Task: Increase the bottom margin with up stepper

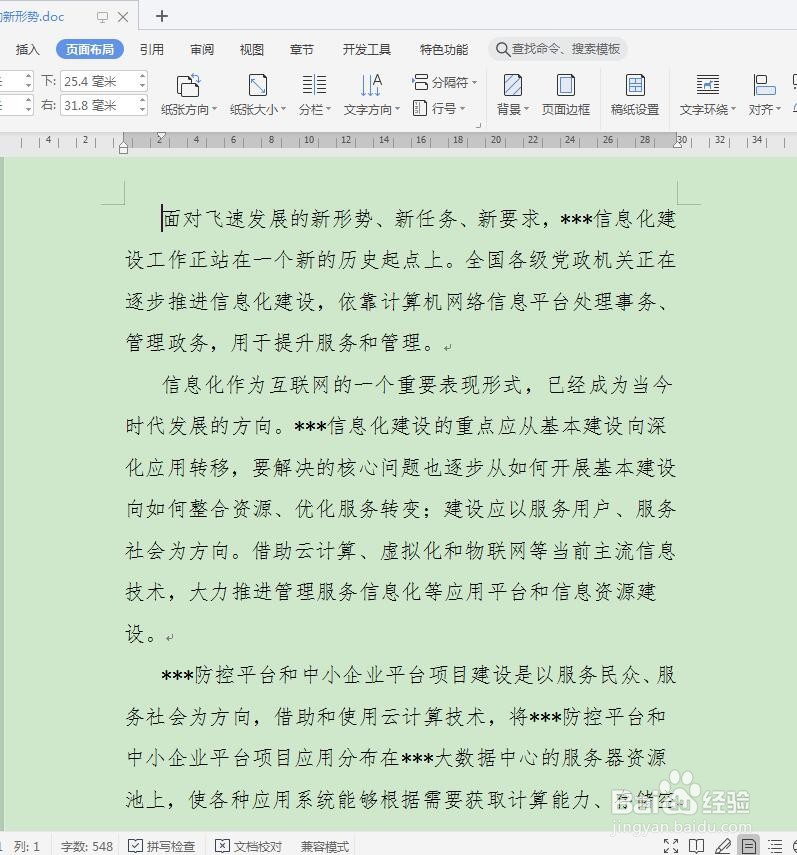Action: (142, 76)
